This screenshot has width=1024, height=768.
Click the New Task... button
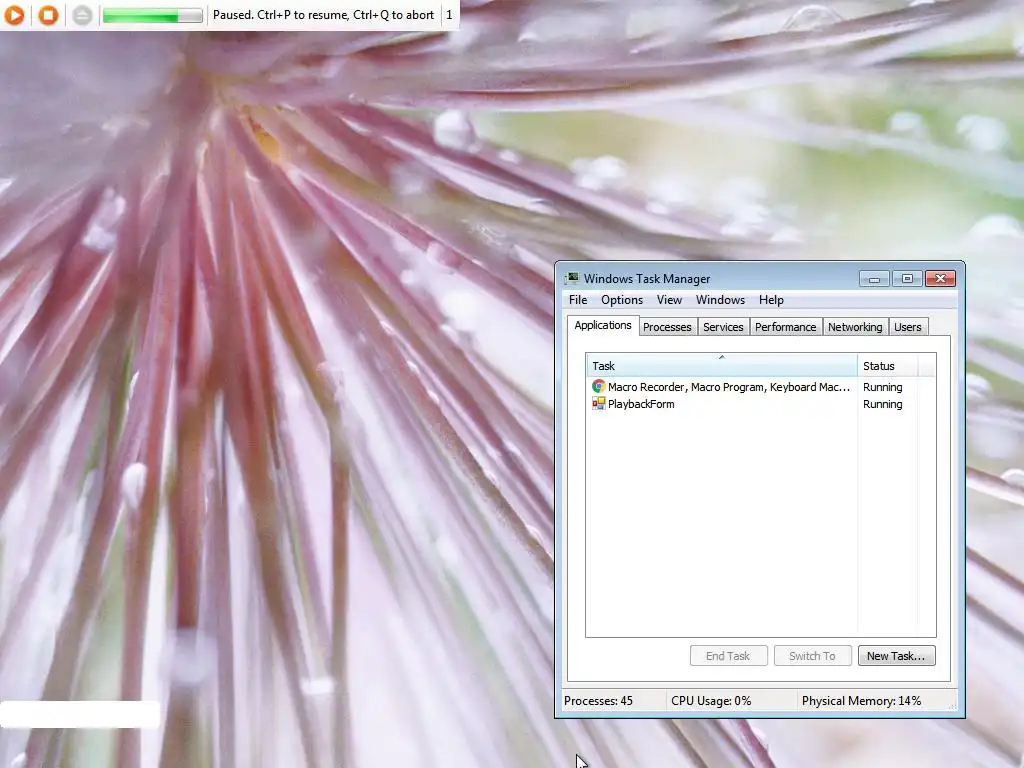point(896,656)
